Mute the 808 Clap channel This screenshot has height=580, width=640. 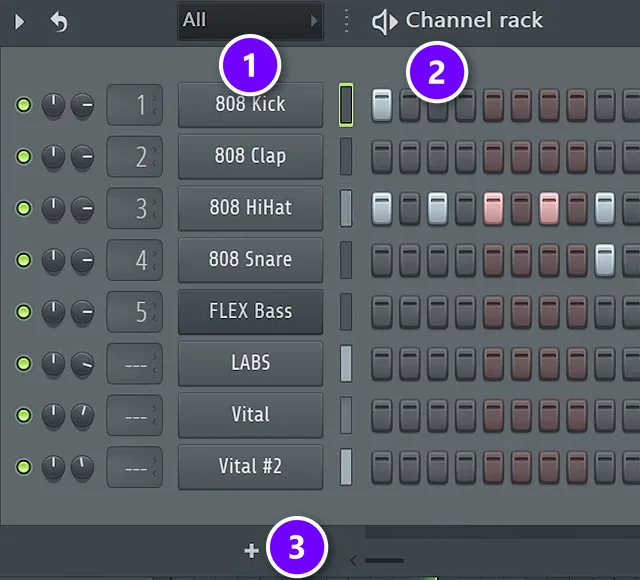24,156
